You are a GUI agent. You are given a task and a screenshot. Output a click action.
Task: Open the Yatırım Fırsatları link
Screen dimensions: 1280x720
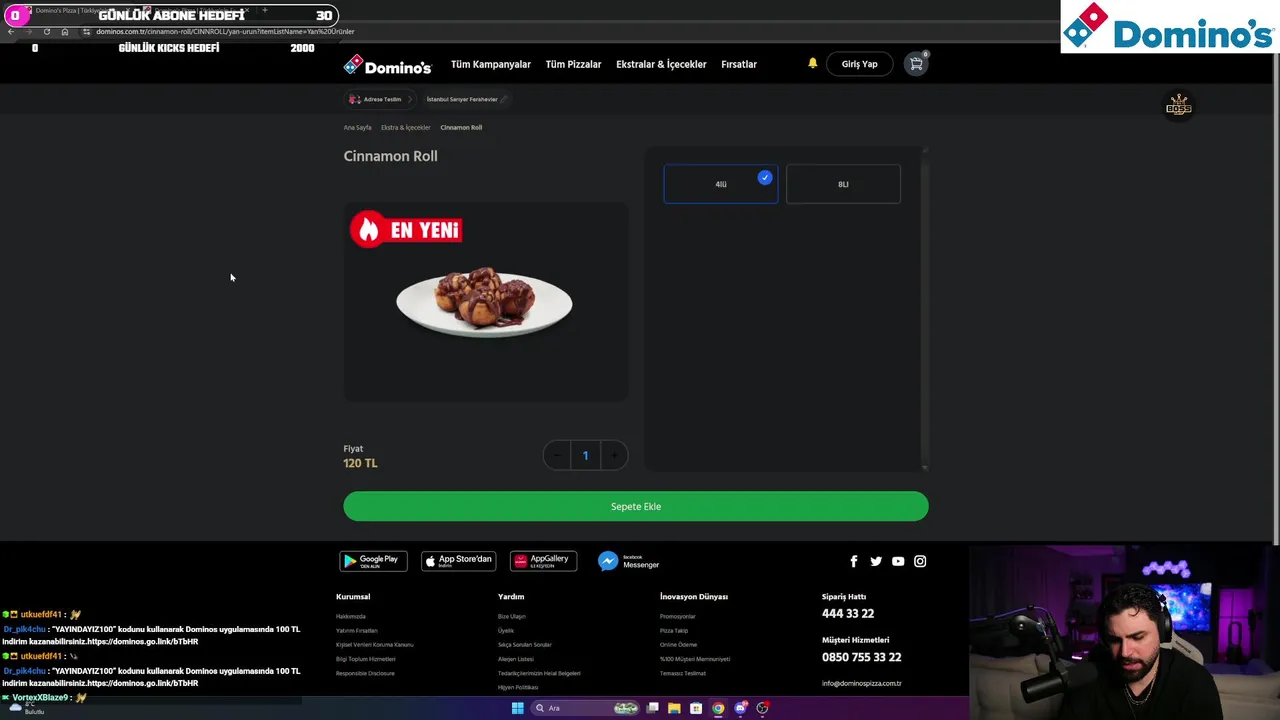[357, 631]
